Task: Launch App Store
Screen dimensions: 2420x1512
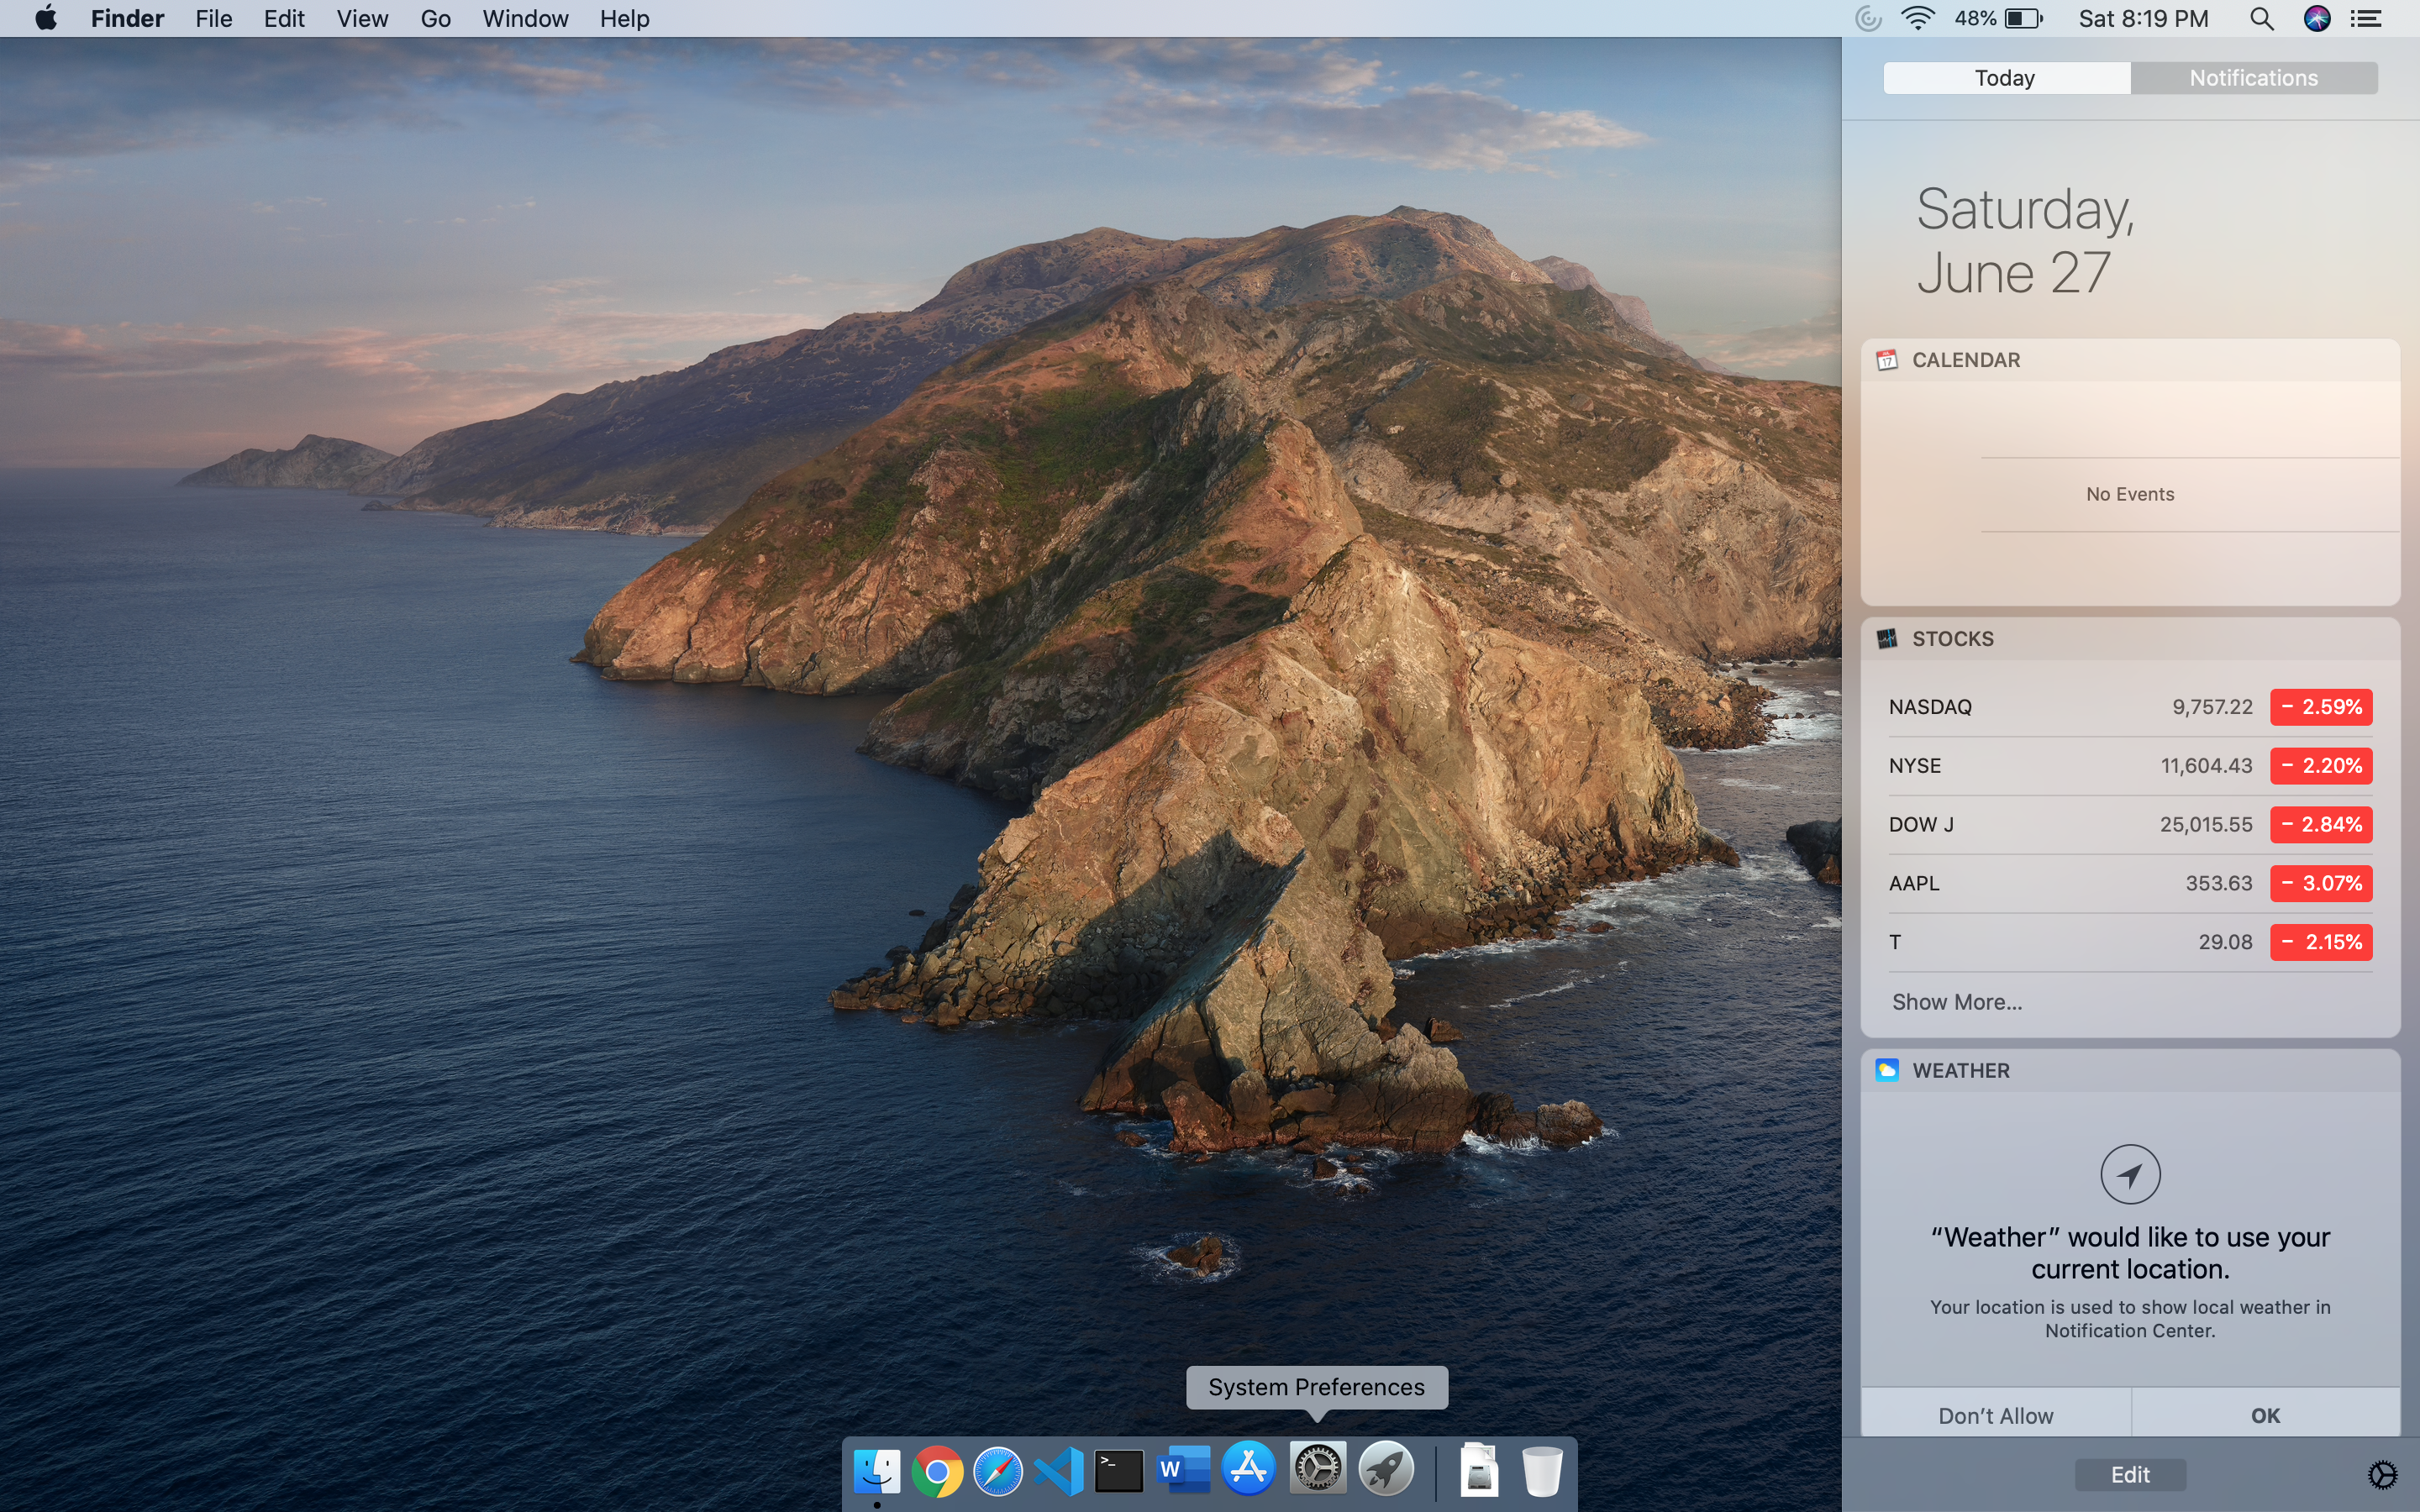Action: [x=1251, y=1468]
